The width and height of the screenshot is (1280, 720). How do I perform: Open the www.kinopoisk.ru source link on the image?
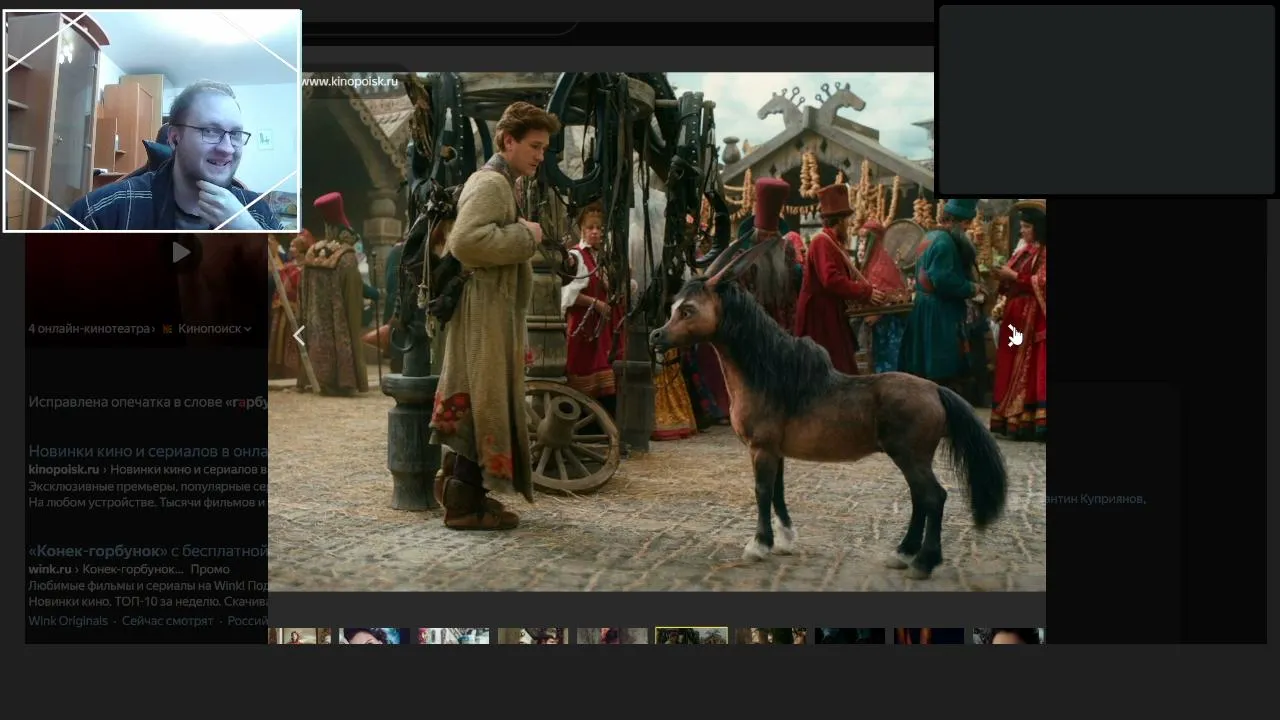349,81
